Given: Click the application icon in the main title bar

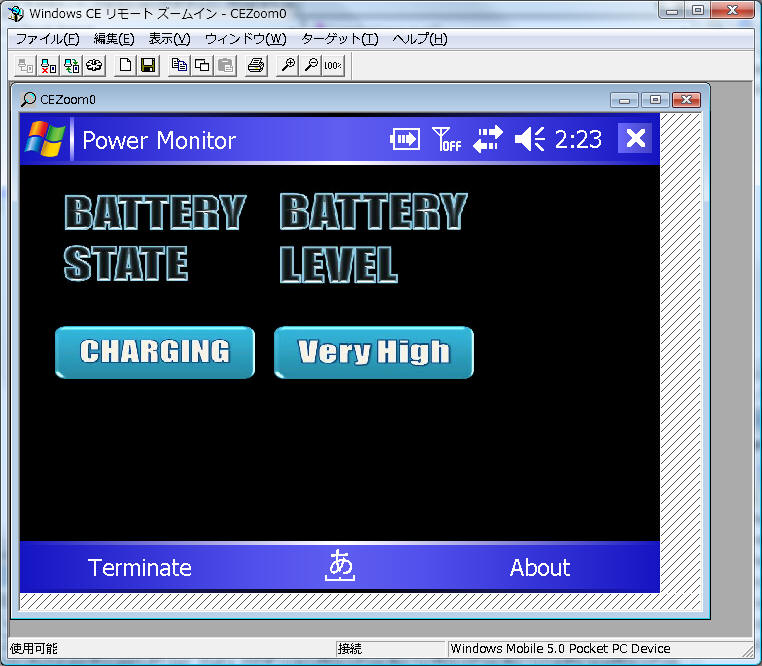Looking at the screenshot, I should [x=16, y=13].
